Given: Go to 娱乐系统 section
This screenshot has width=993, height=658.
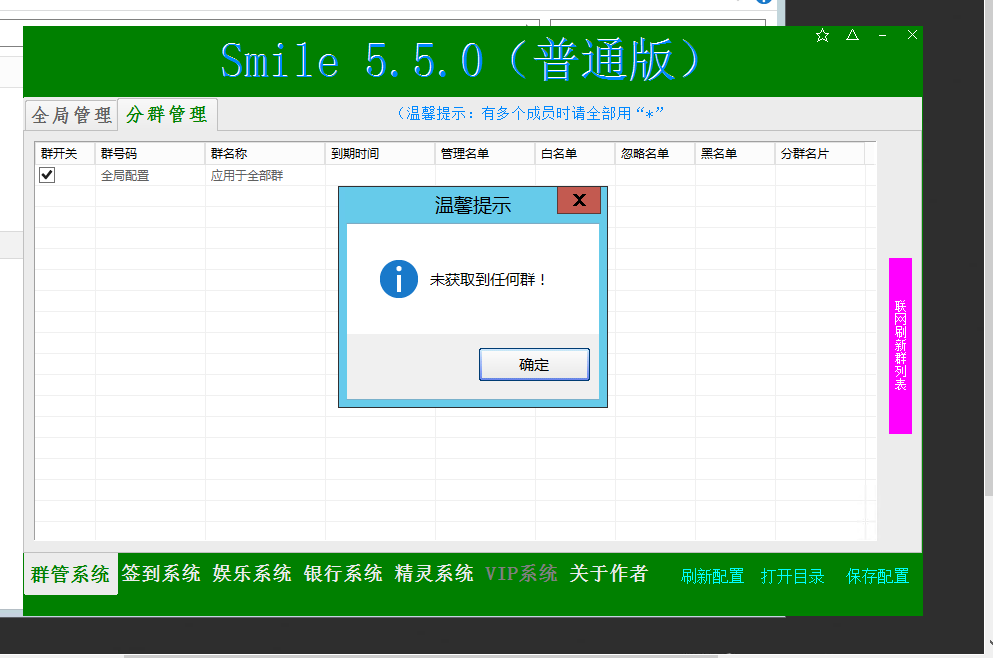Looking at the screenshot, I should pyautogui.click(x=252, y=574).
